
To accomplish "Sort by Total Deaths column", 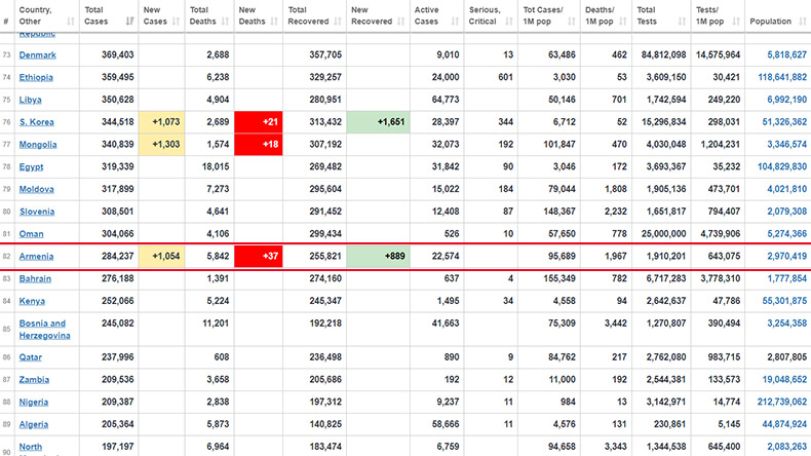I will click(x=209, y=16).
